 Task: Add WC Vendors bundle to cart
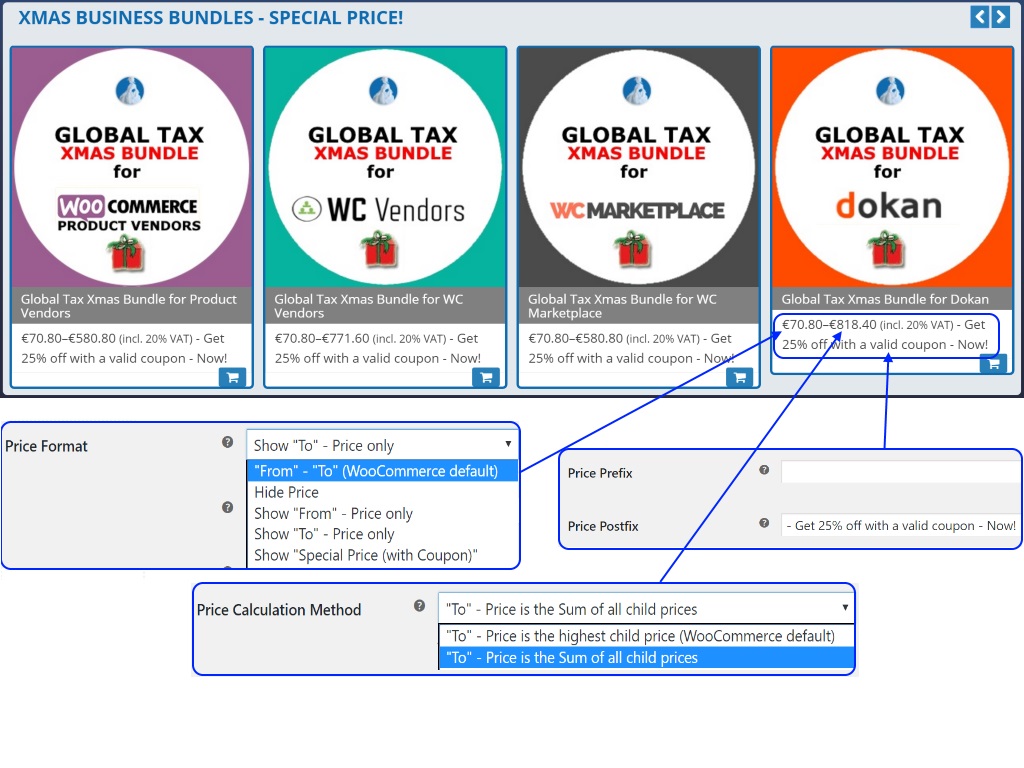click(x=486, y=377)
